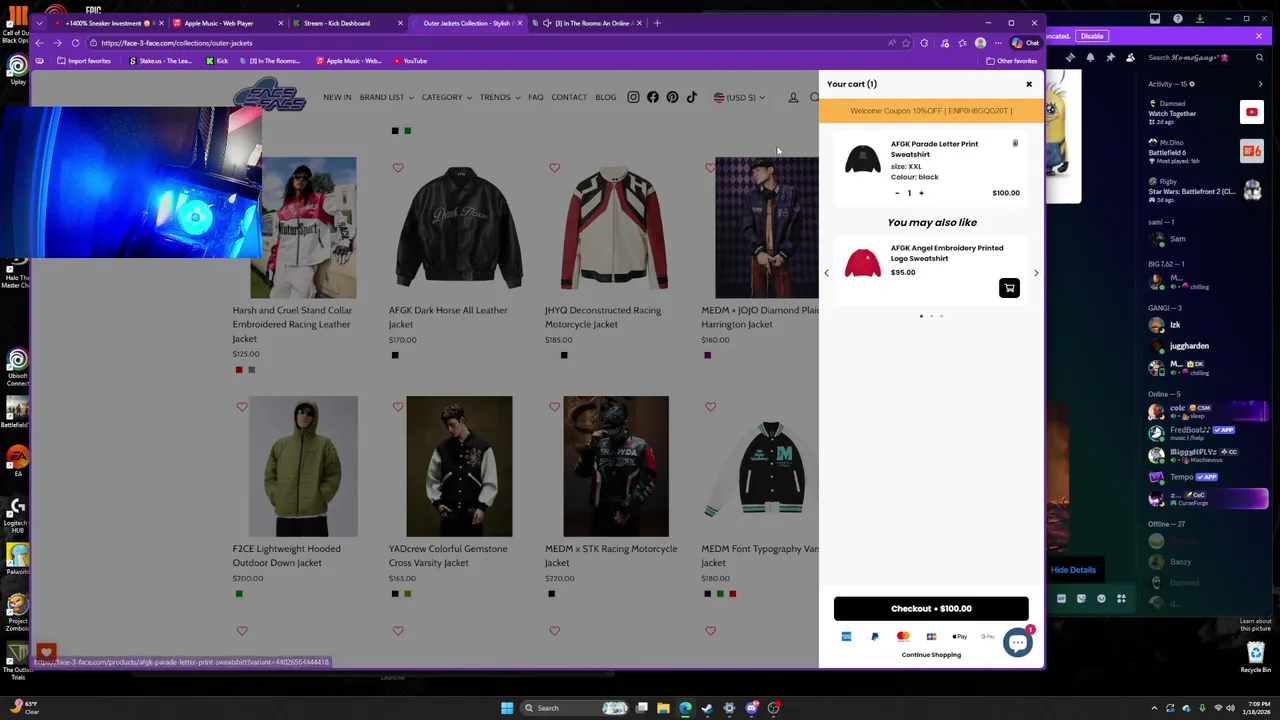Switch to the +1400% Sneaker Investment tab
Image resolution: width=1280 pixels, height=720 pixels.
tap(106, 23)
